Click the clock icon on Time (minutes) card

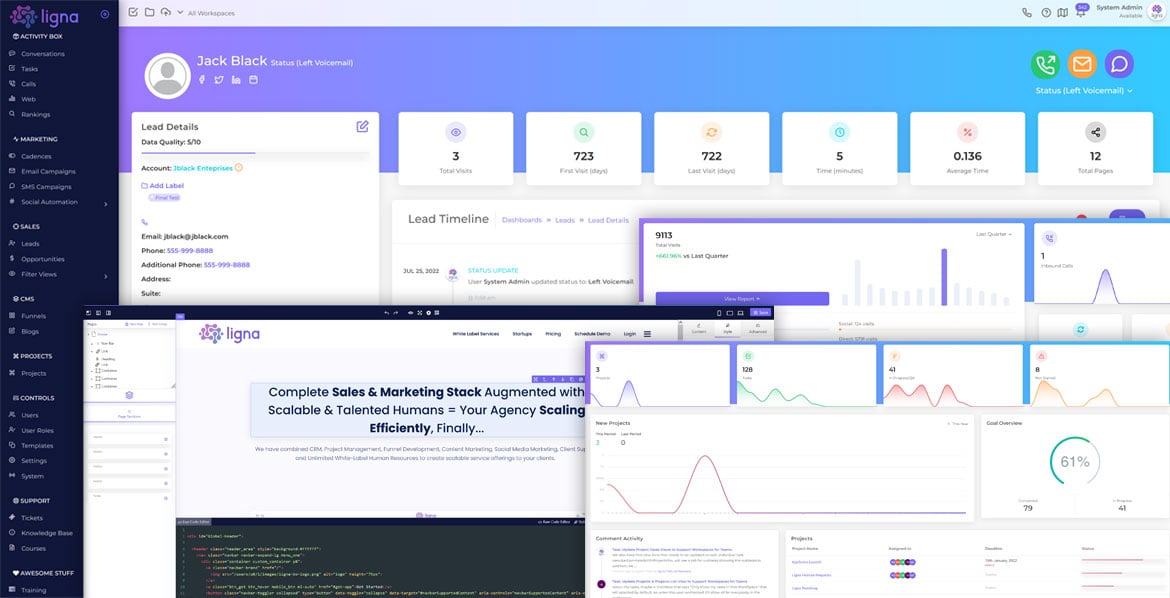pyautogui.click(x=839, y=132)
